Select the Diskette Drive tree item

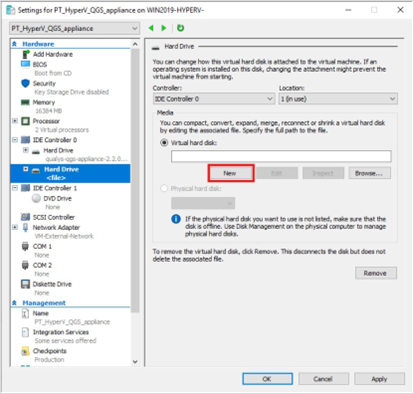point(52,284)
